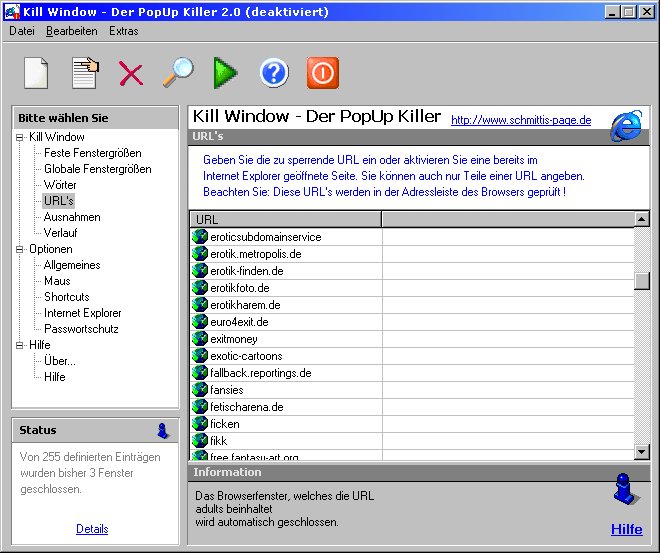Screen dimensions: 660x553
Task: Click the red power button icon
Action: [x=323, y=73]
